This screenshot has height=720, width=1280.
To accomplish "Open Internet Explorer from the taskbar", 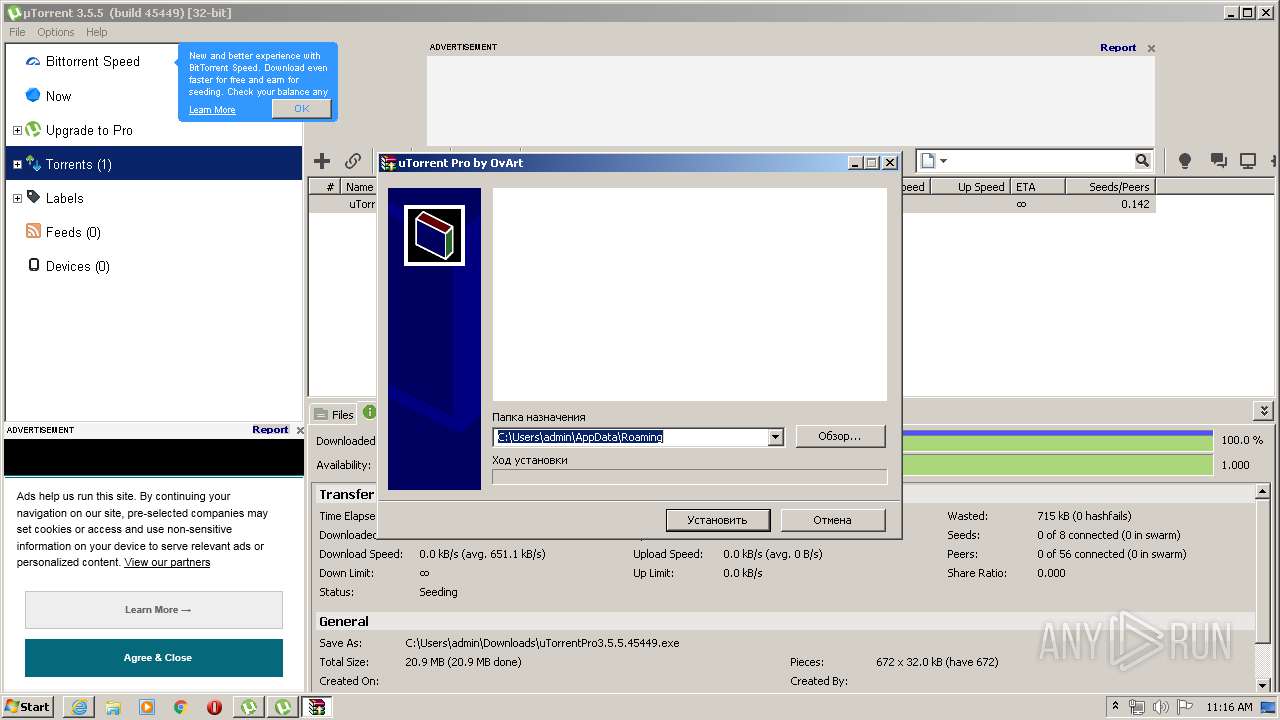I will tap(79, 707).
